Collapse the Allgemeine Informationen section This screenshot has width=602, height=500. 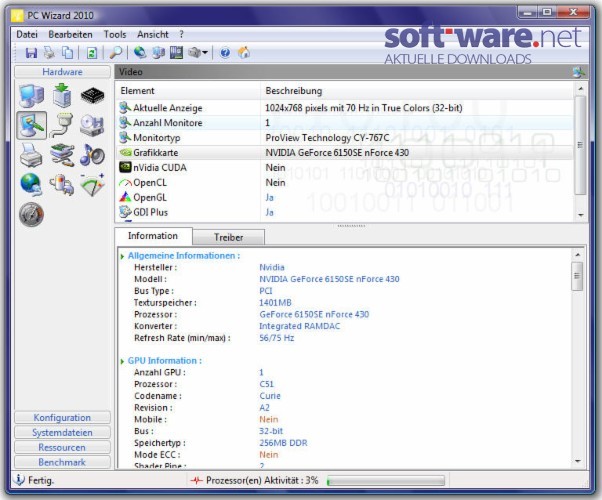click(x=122, y=256)
